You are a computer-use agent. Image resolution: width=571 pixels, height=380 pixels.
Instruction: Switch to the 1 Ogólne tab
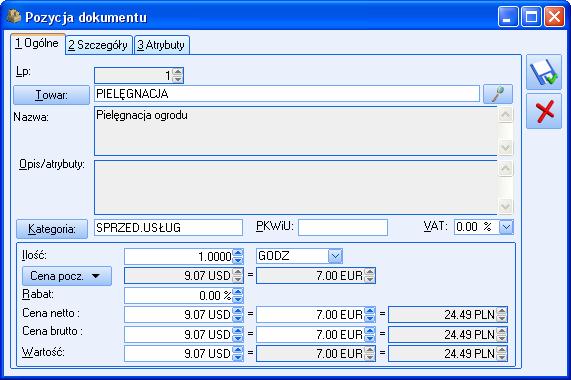point(38,44)
